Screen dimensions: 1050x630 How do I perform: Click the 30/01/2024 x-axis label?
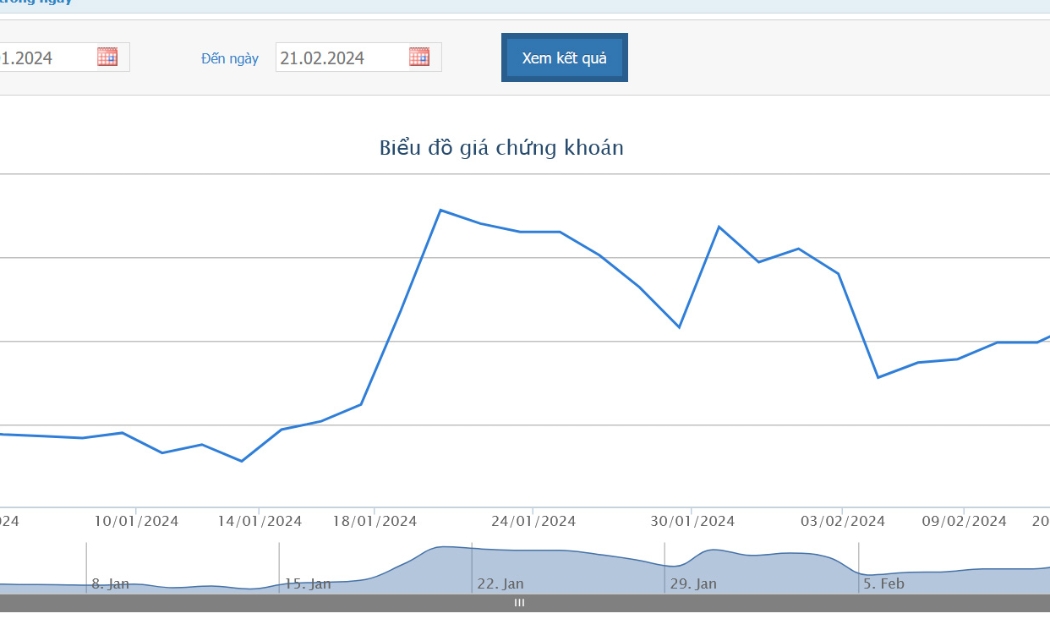click(x=692, y=521)
